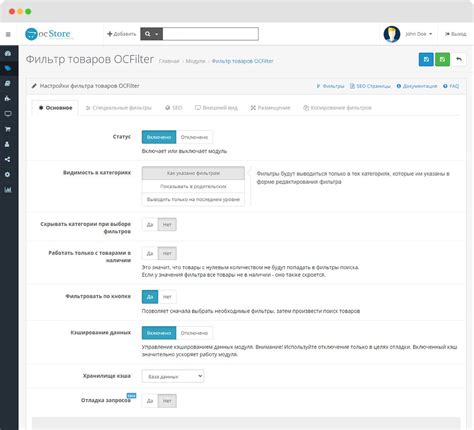Open third sidebar icon below the tags icon

(8, 83)
